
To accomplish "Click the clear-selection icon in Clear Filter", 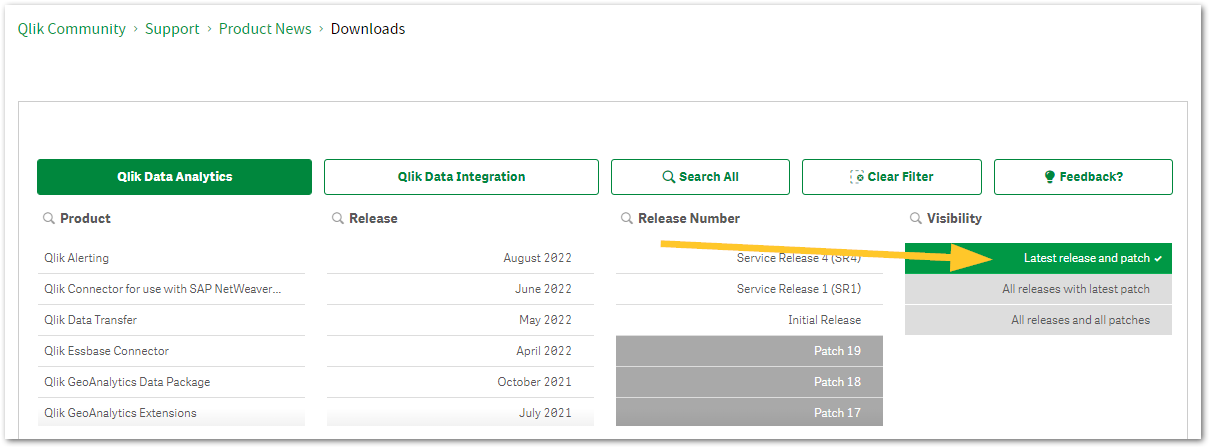I will 857,177.
